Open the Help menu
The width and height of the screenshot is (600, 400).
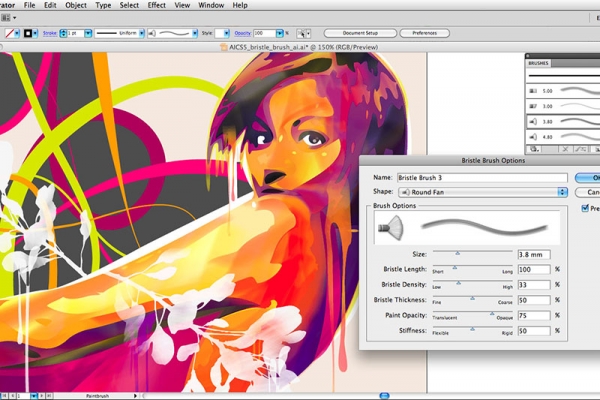pyautogui.click(x=240, y=5)
